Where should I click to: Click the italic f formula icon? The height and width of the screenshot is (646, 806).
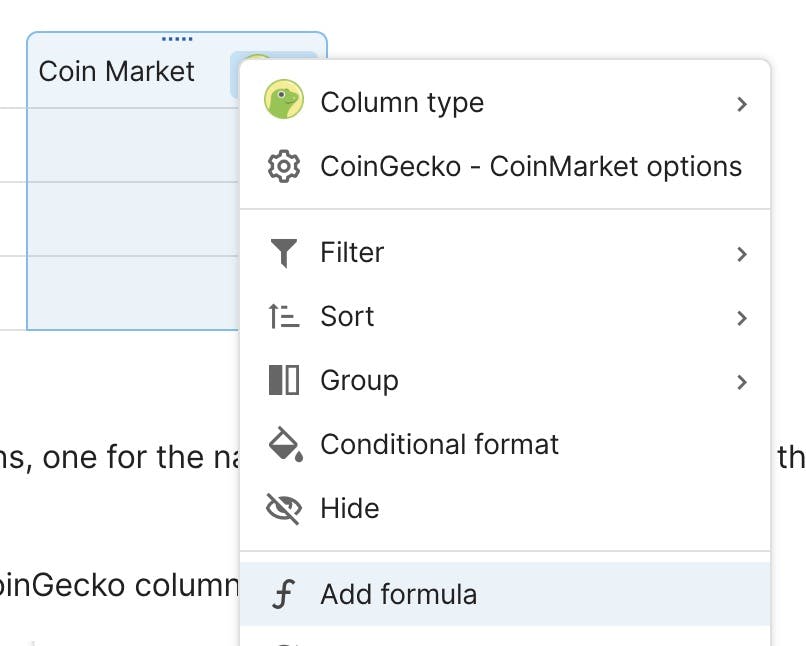pos(284,594)
